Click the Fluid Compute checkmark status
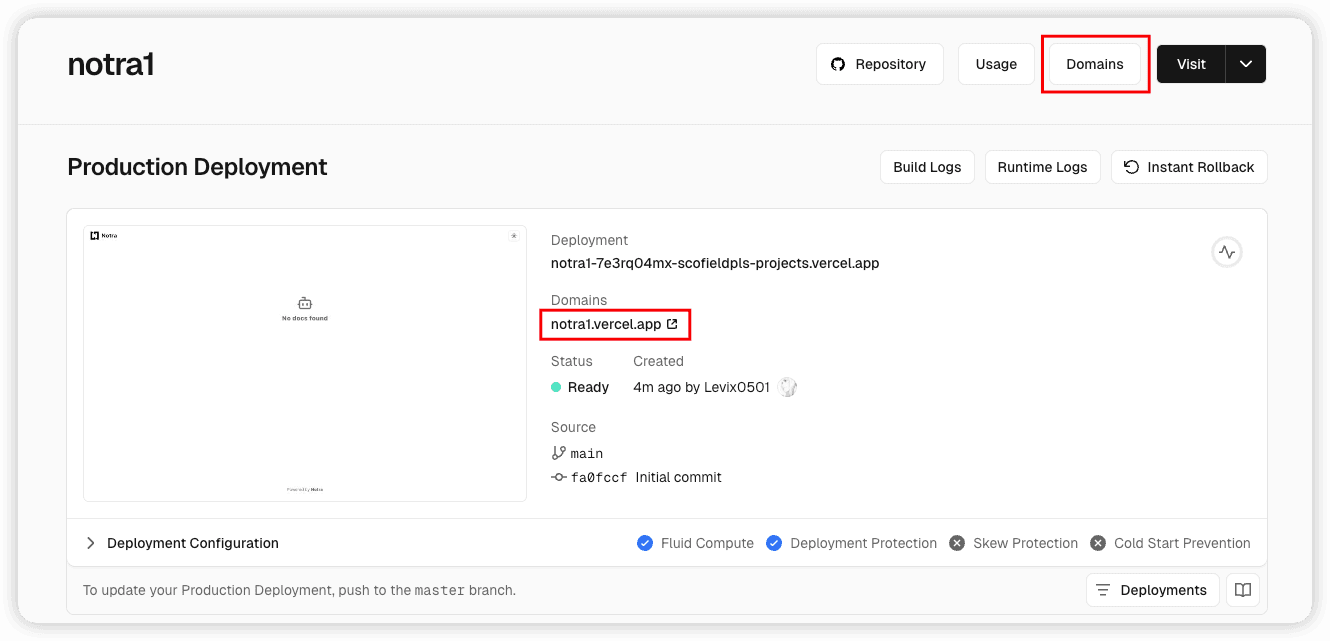The height and width of the screenshot is (641, 1330). click(x=645, y=543)
